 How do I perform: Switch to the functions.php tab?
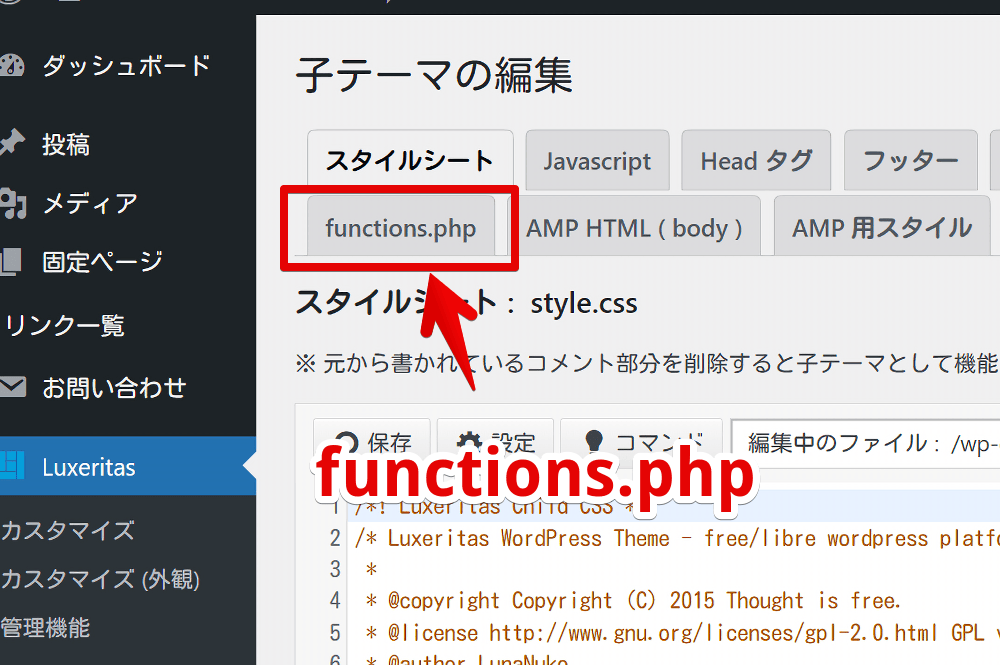(x=401, y=226)
